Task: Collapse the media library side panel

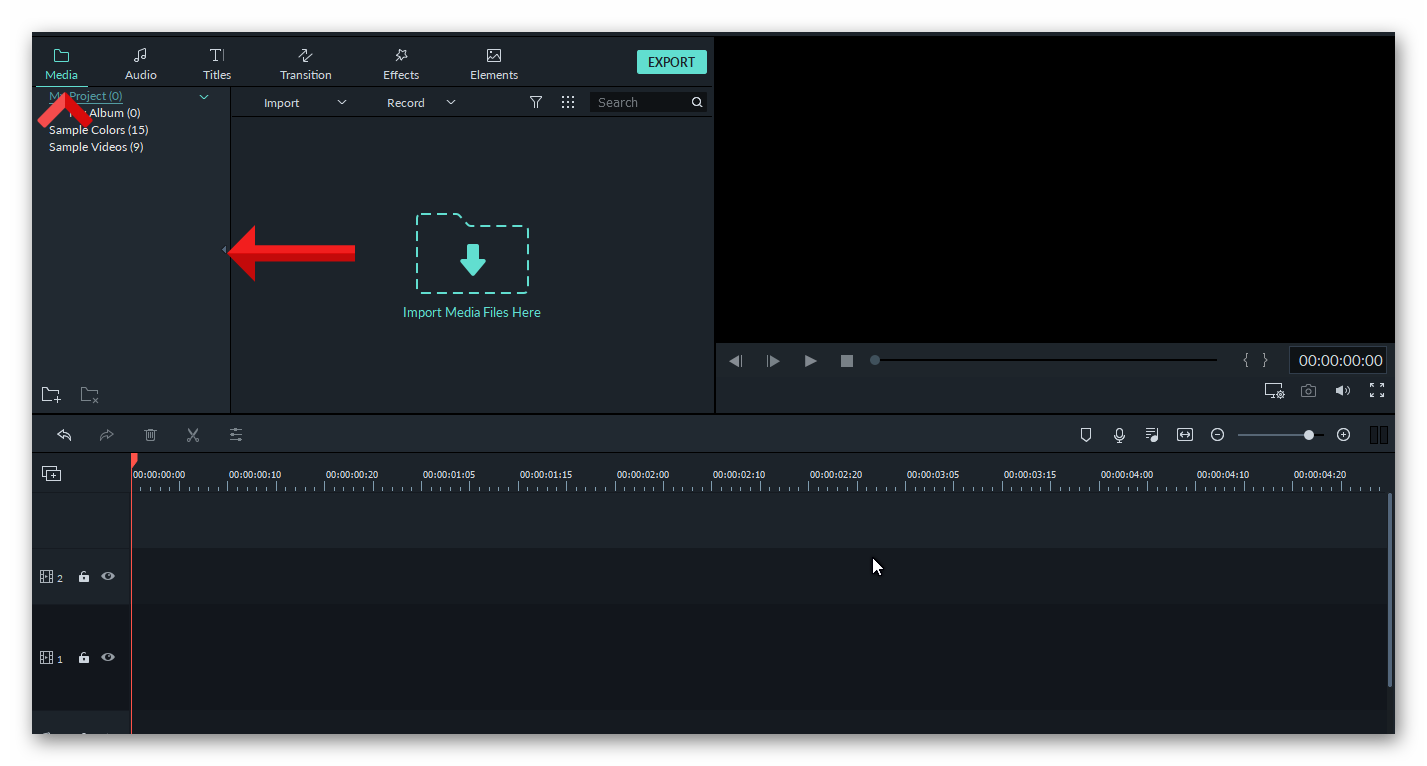Action: (x=224, y=250)
